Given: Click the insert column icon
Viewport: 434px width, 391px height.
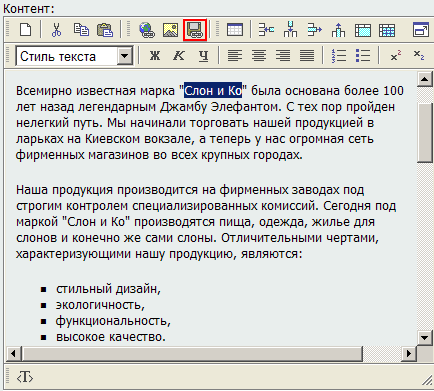Looking at the screenshot, I should tap(290, 29).
